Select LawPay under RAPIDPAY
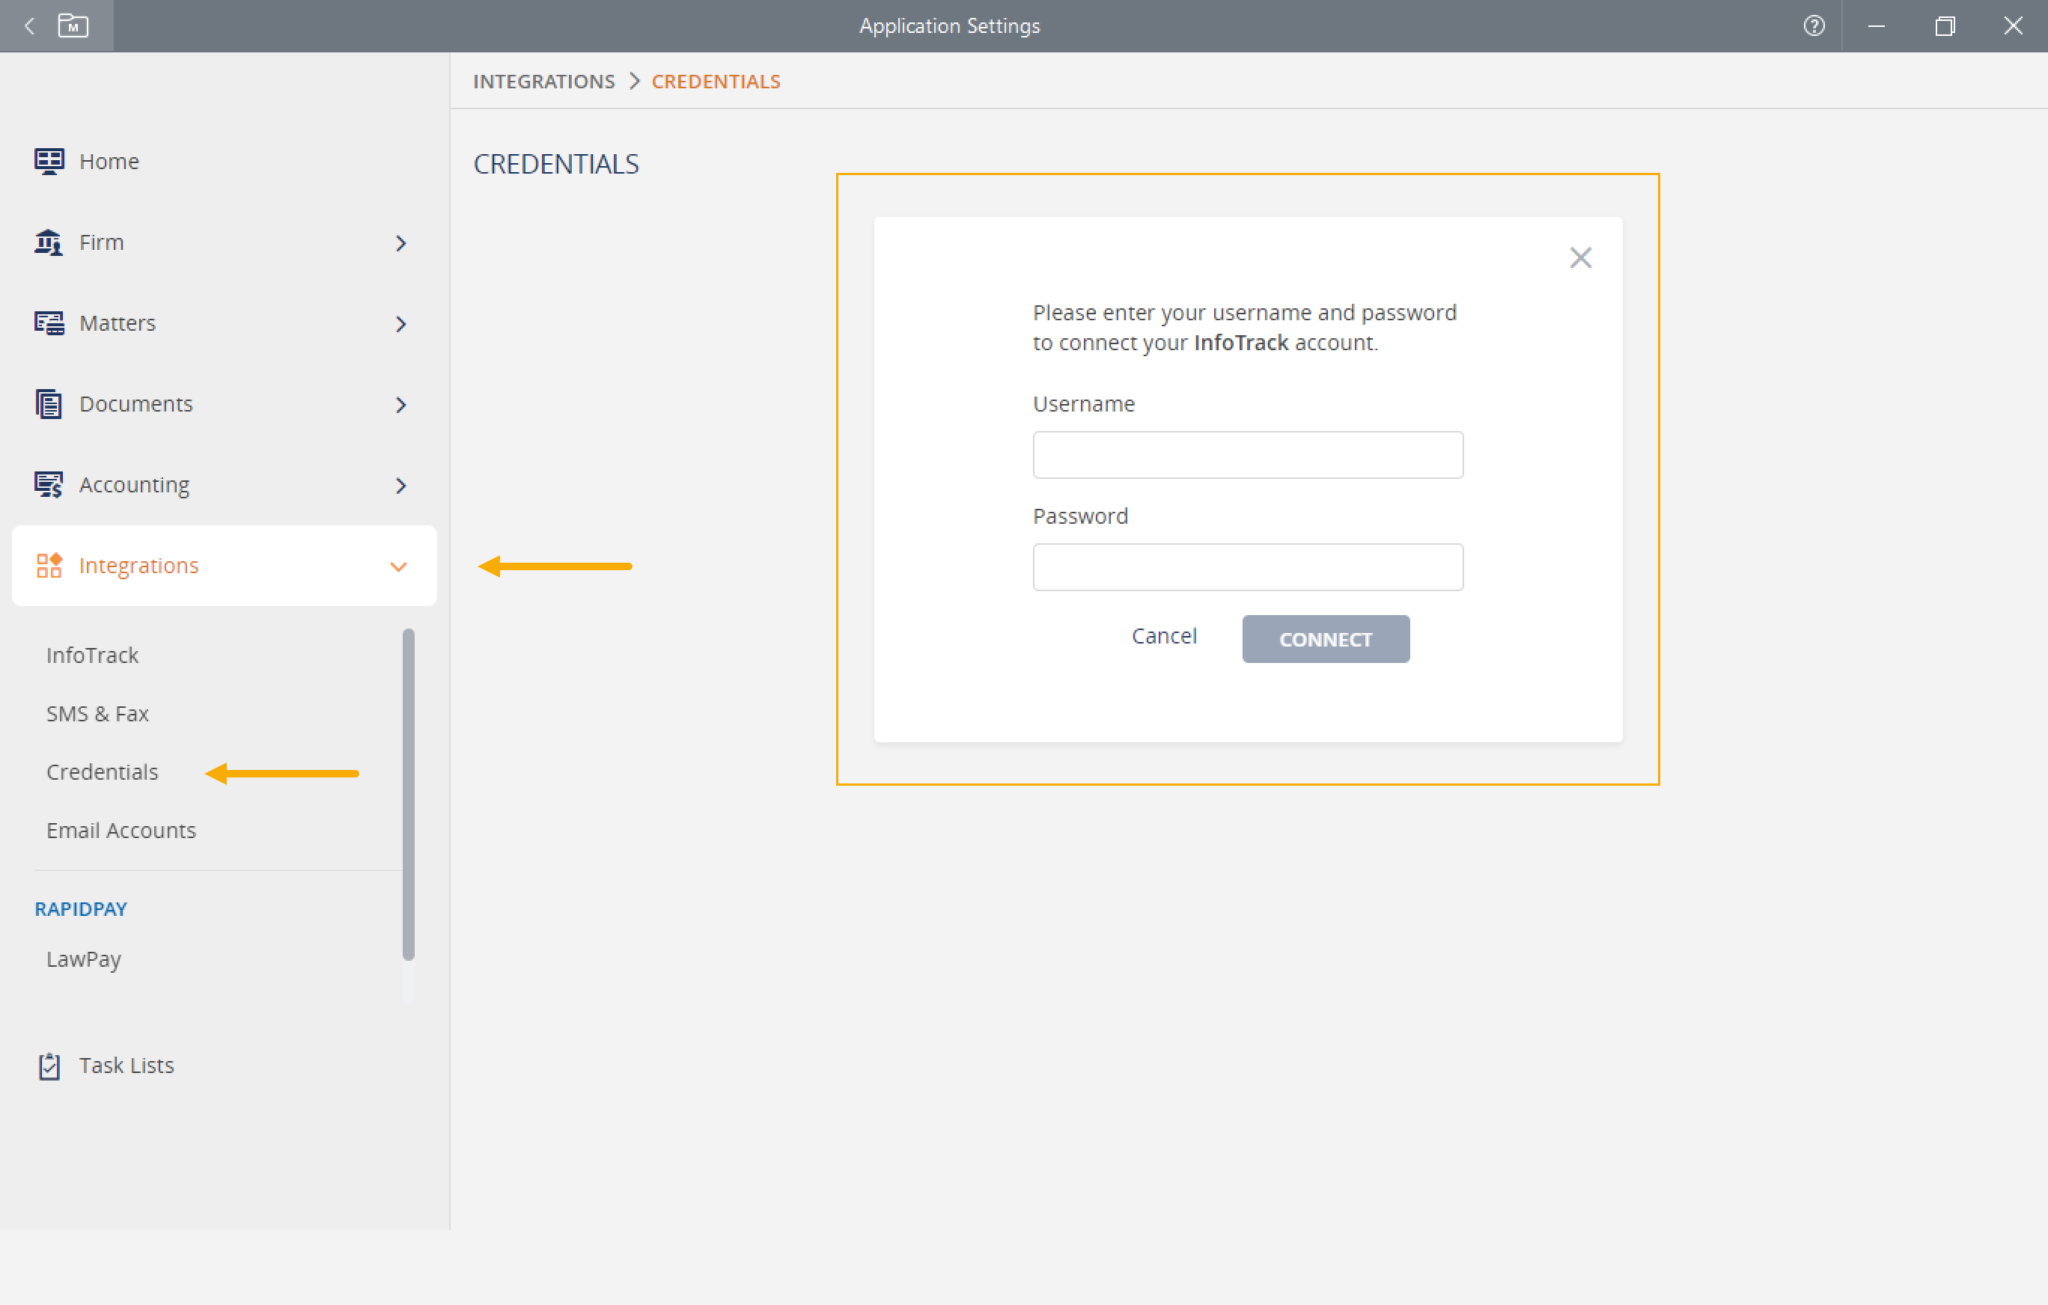2048x1305 pixels. click(x=84, y=958)
